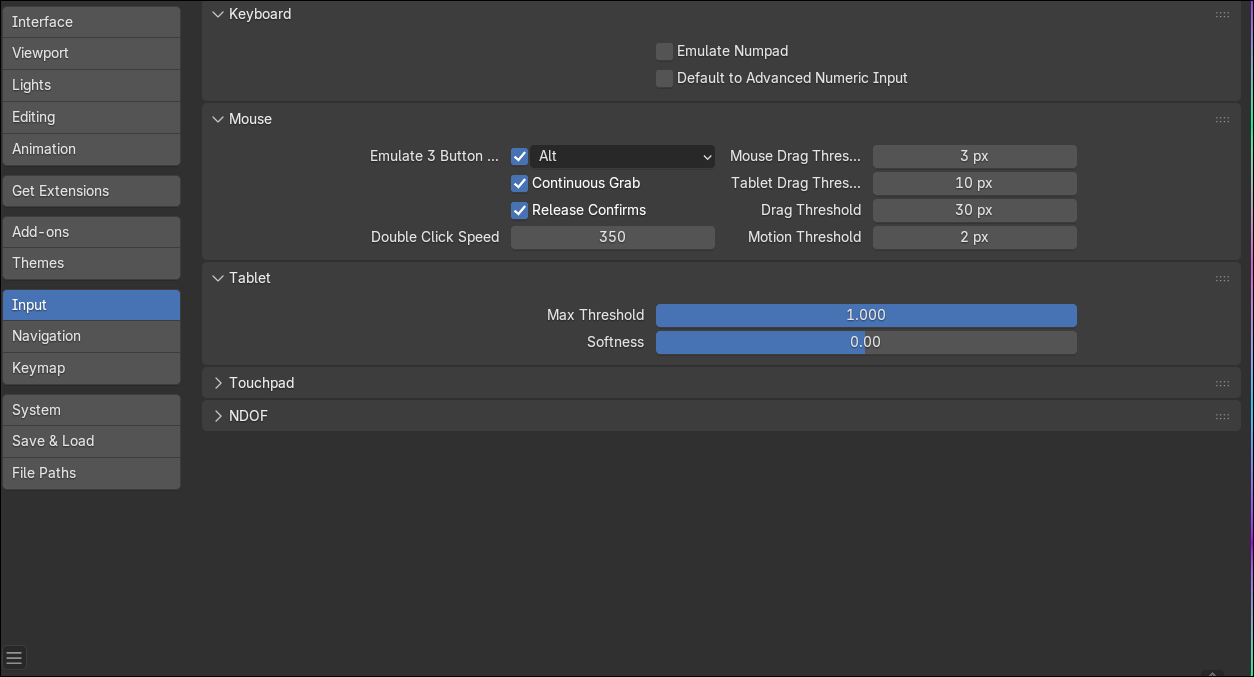Open the Add-ons section

pyautogui.click(x=91, y=232)
